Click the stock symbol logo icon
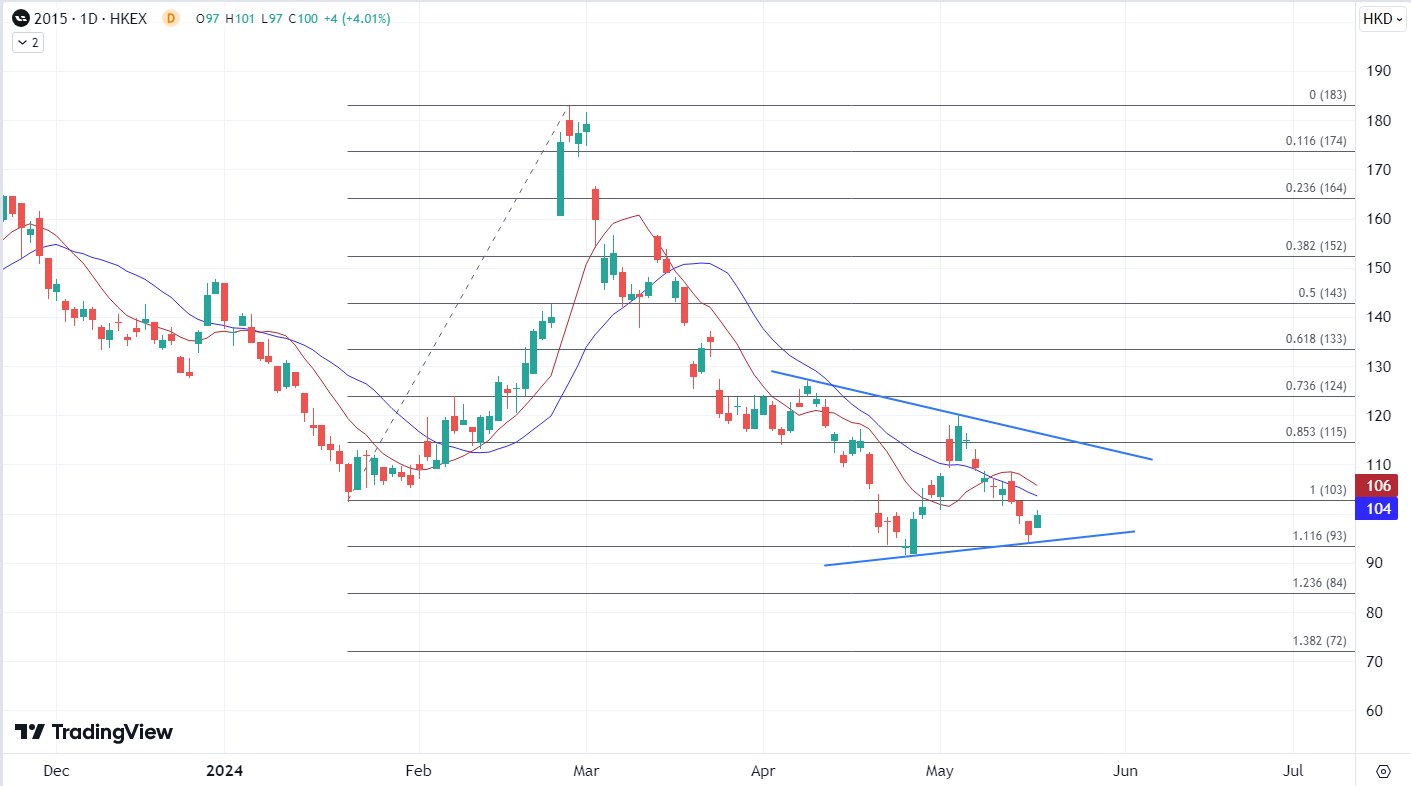This screenshot has height=786, width=1411. coord(20,18)
